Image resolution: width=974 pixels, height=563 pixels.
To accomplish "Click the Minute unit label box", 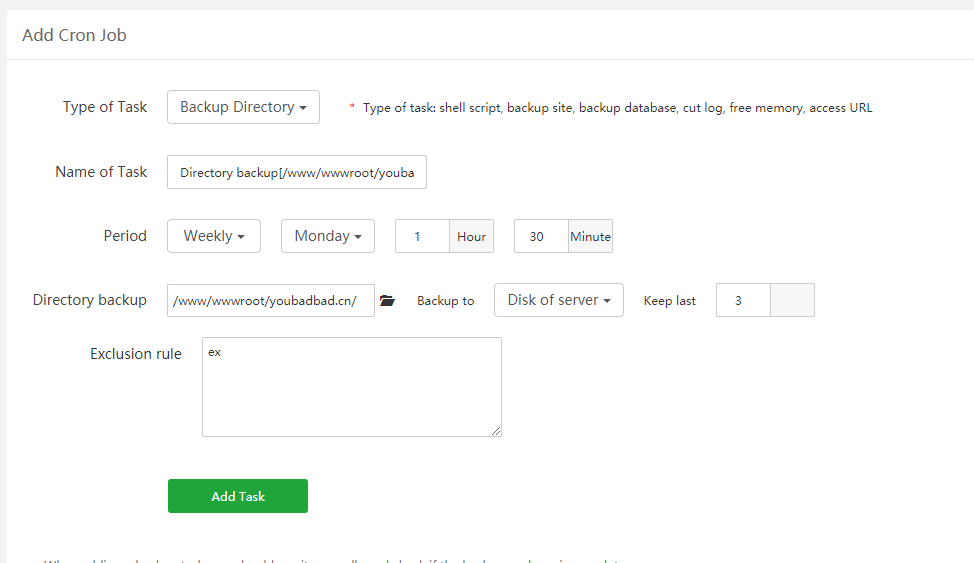I will click(590, 237).
